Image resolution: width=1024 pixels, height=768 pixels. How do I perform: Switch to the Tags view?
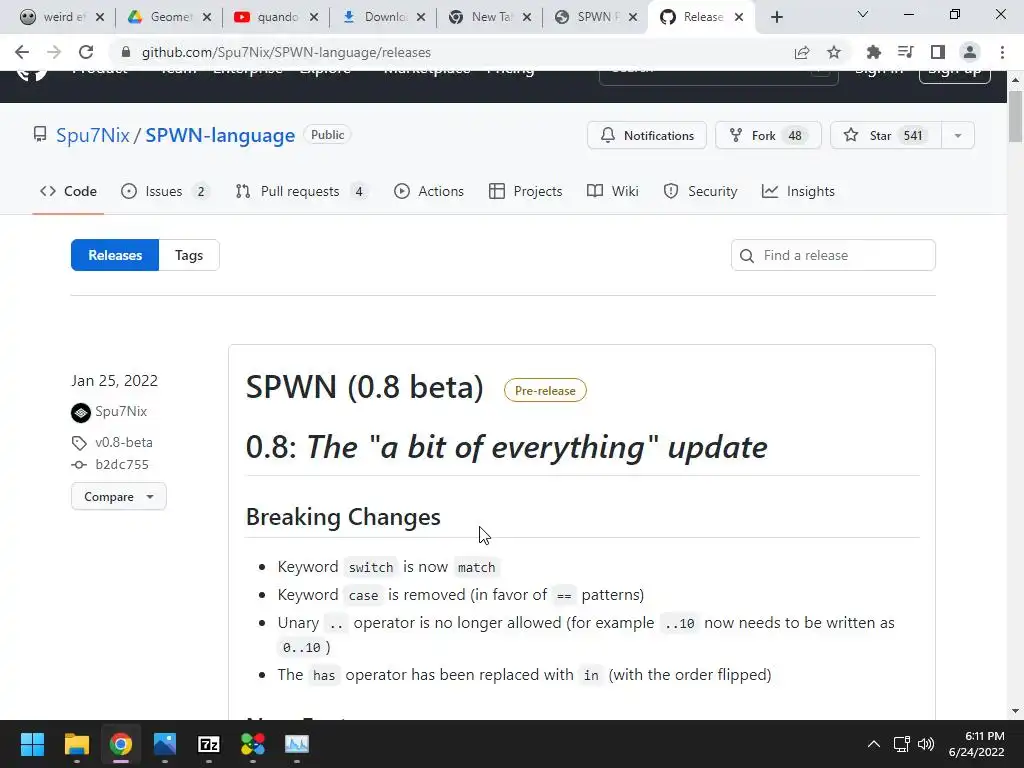[189, 255]
